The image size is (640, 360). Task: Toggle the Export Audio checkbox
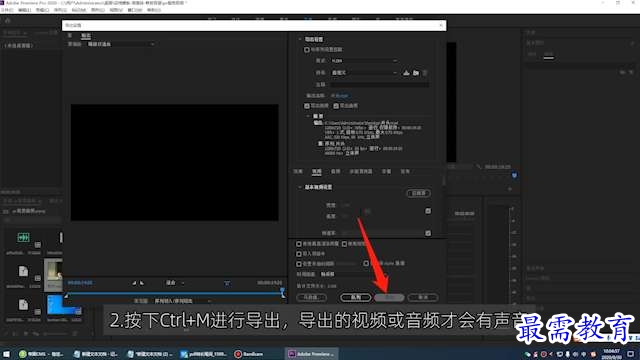pos(336,106)
